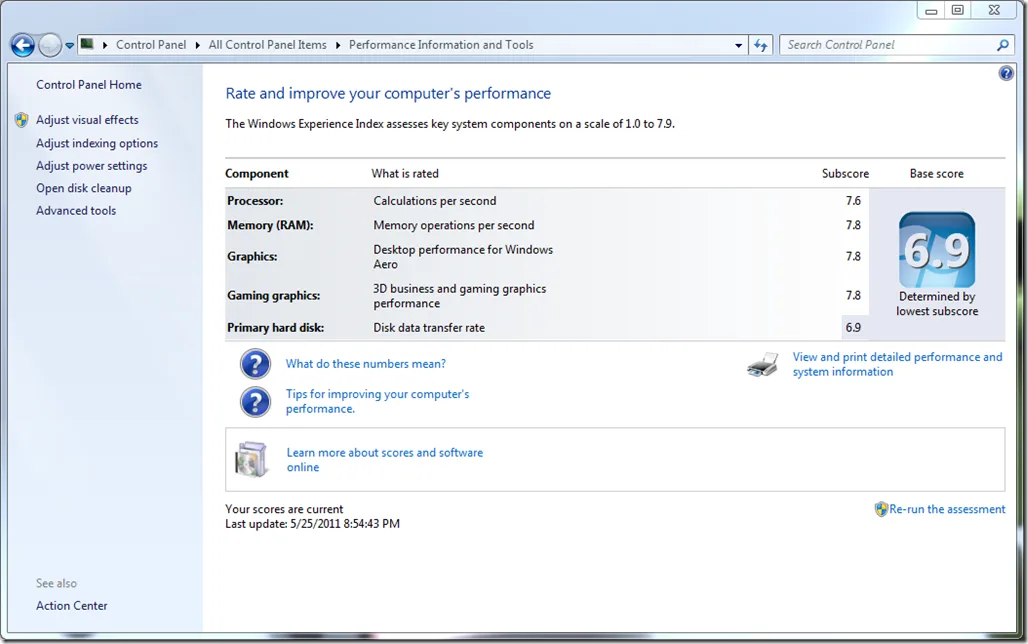Image resolution: width=1028 pixels, height=644 pixels.
Task: Select Control Panel in the breadcrumb bar
Action: click(x=151, y=45)
